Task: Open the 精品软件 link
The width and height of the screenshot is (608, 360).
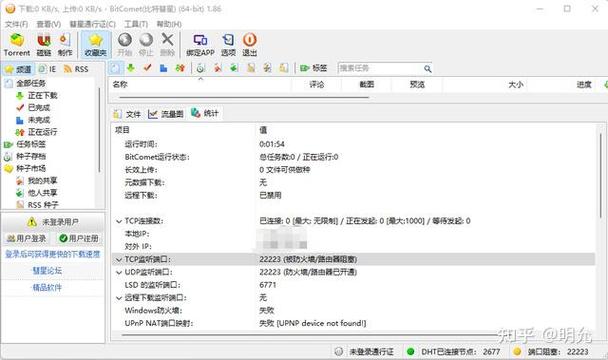Action: coord(47,287)
